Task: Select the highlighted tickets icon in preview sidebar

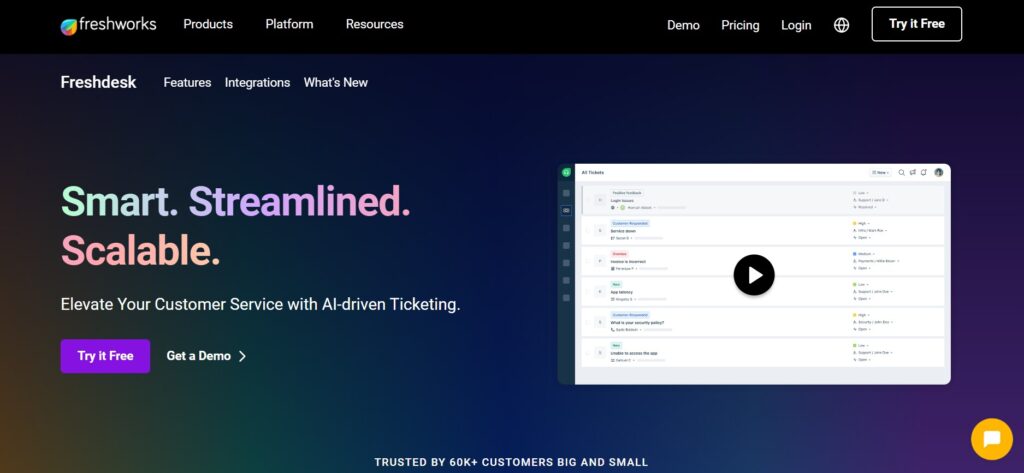Action: 566,210
